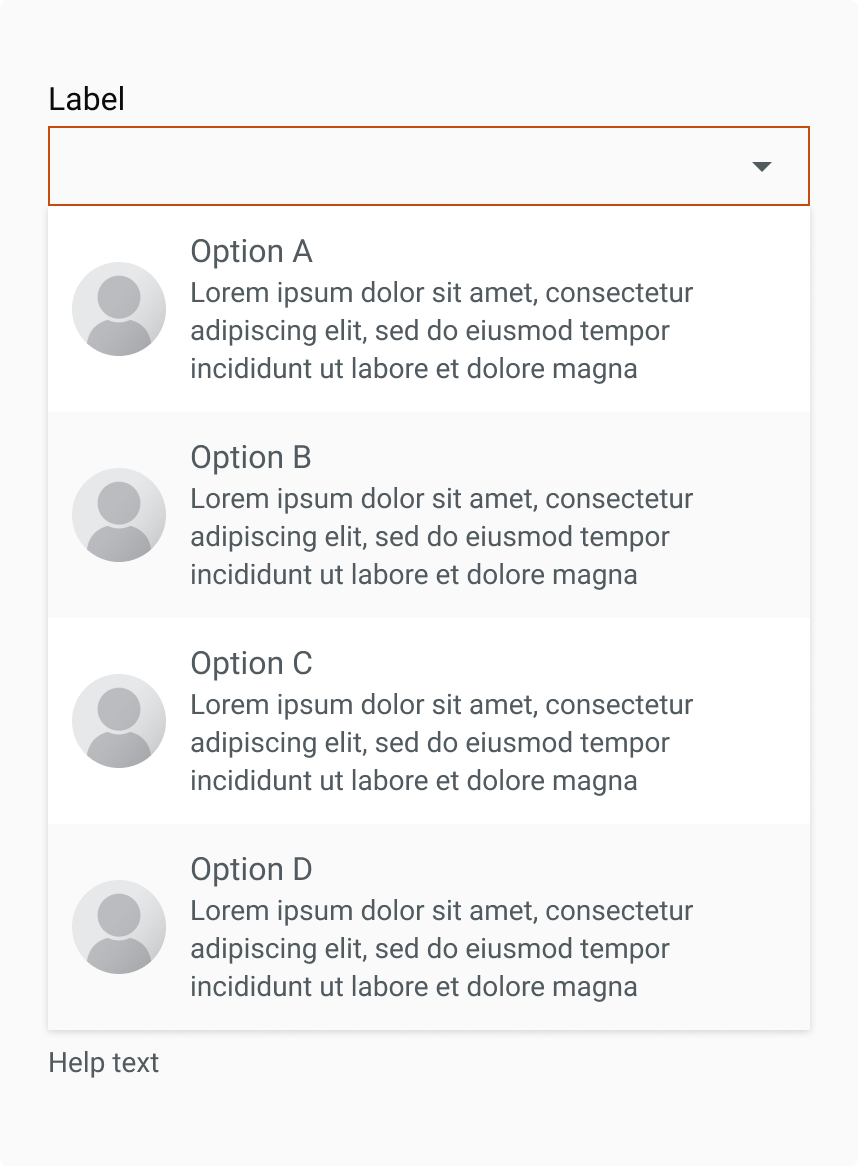This screenshot has width=858, height=1166.
Task: Click the Lorem ipsum description under Option C
Action: click(x=441, y=743)
